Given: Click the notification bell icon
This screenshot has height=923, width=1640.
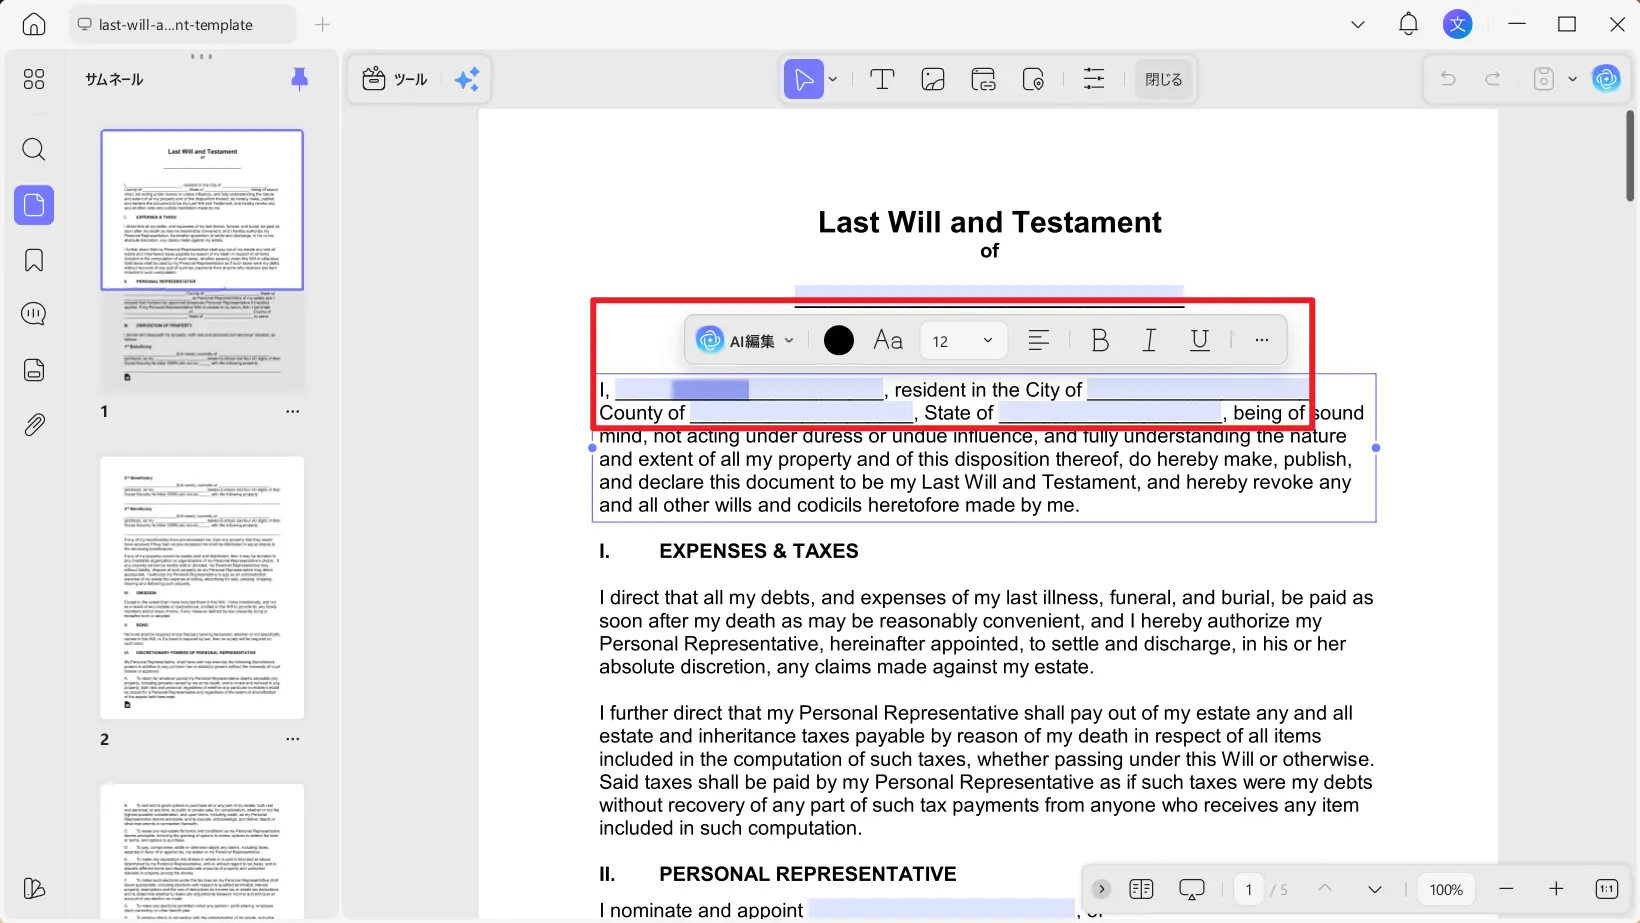Looking at the screenshot, I should click(x=1408, y=25).
